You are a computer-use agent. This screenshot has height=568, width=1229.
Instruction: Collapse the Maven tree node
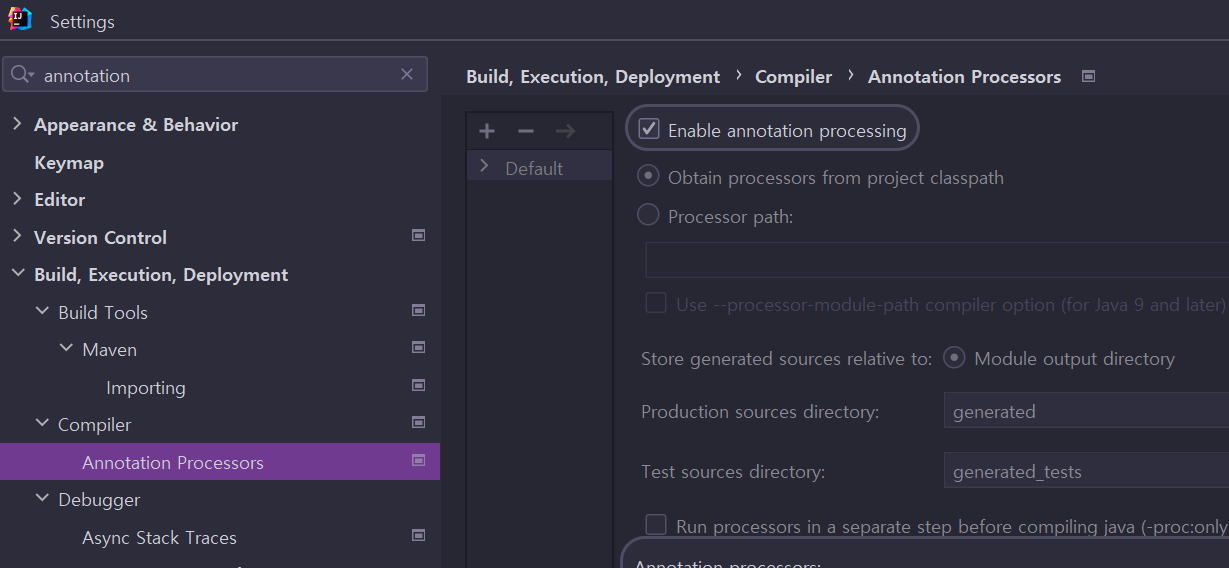pos(66,349)
